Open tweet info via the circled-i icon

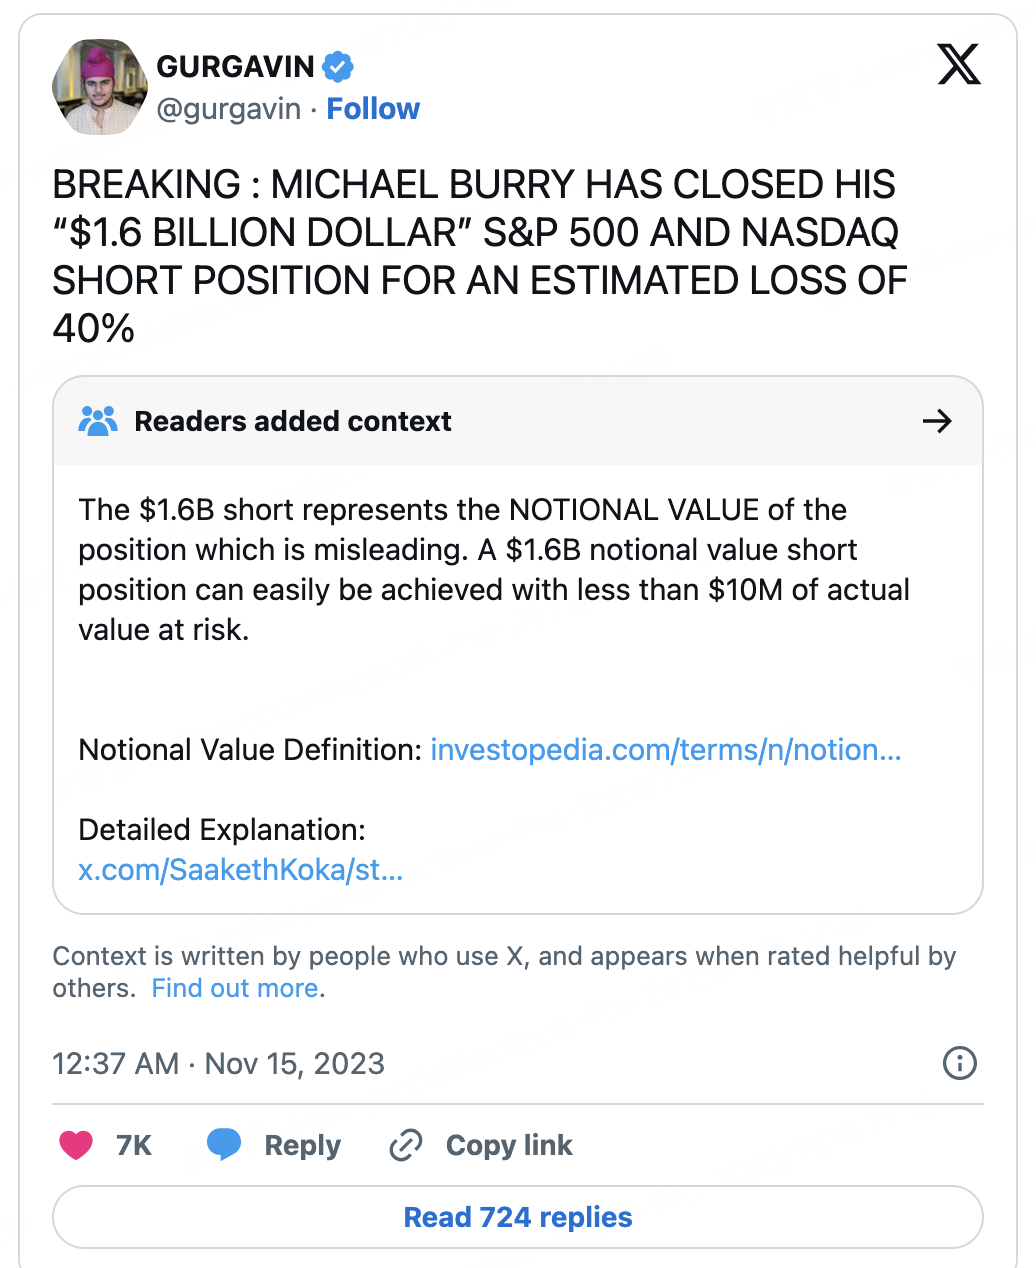959,1063
